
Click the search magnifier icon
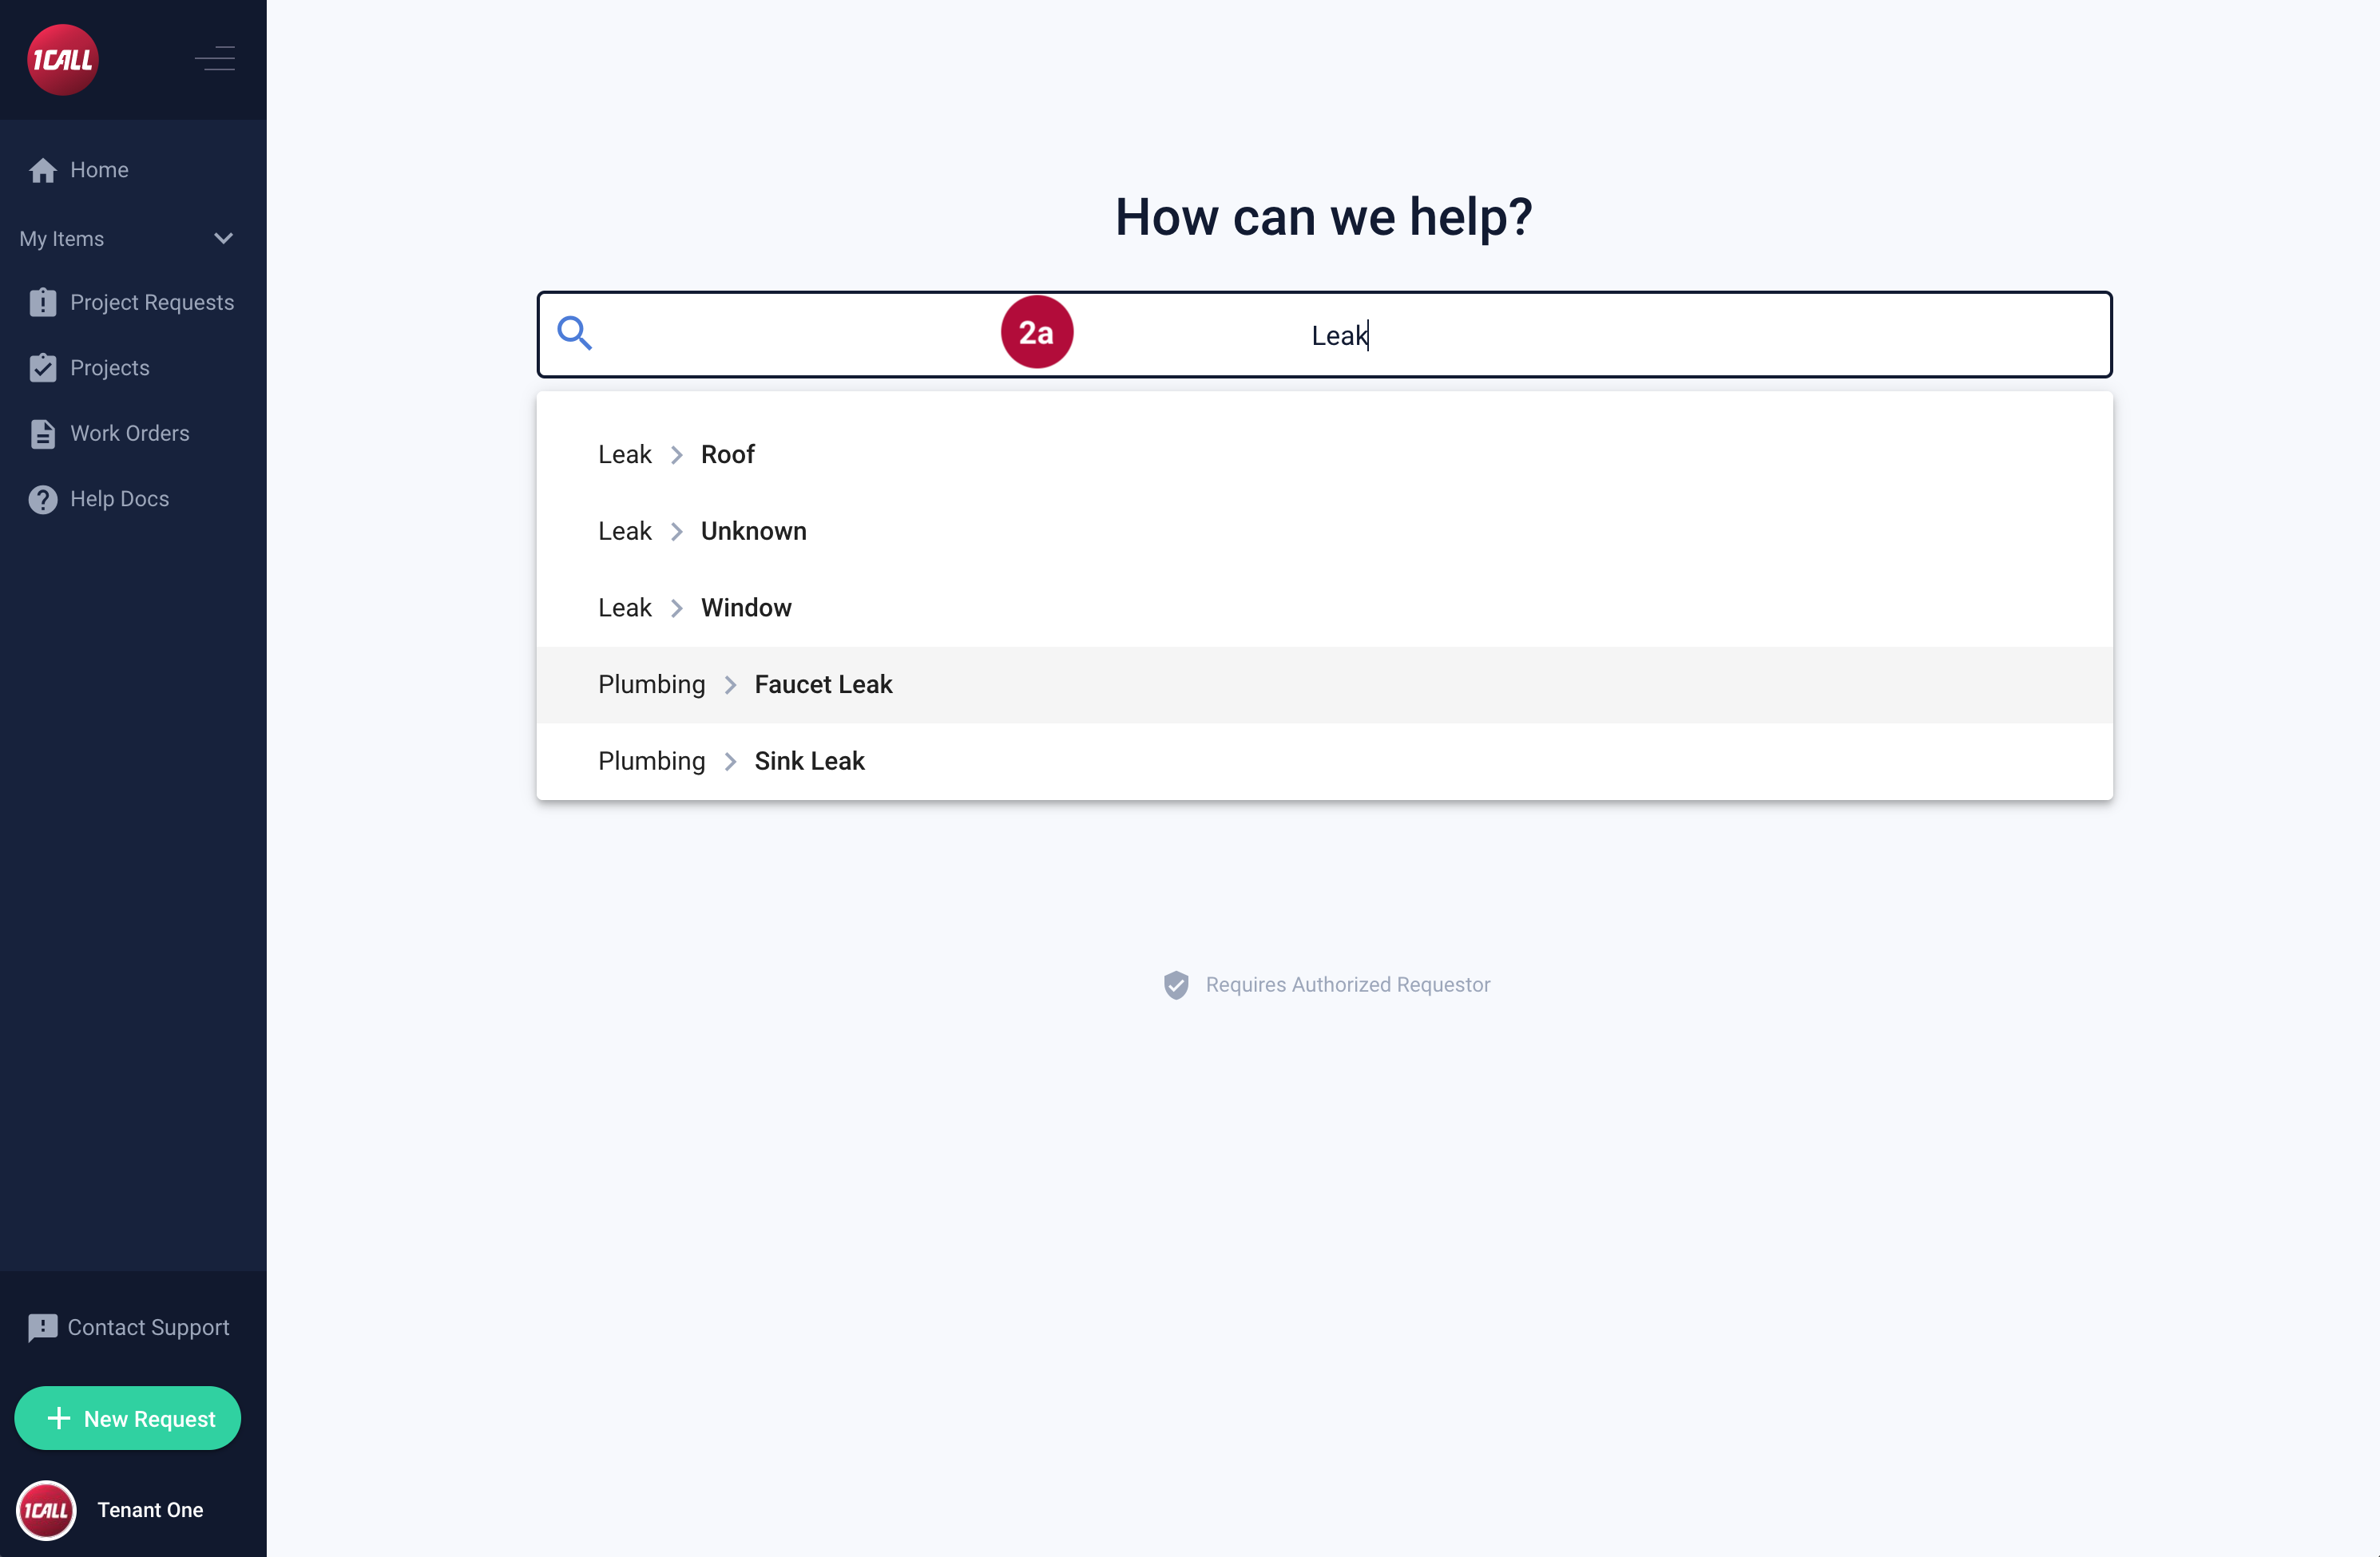(x=574, y=333)
